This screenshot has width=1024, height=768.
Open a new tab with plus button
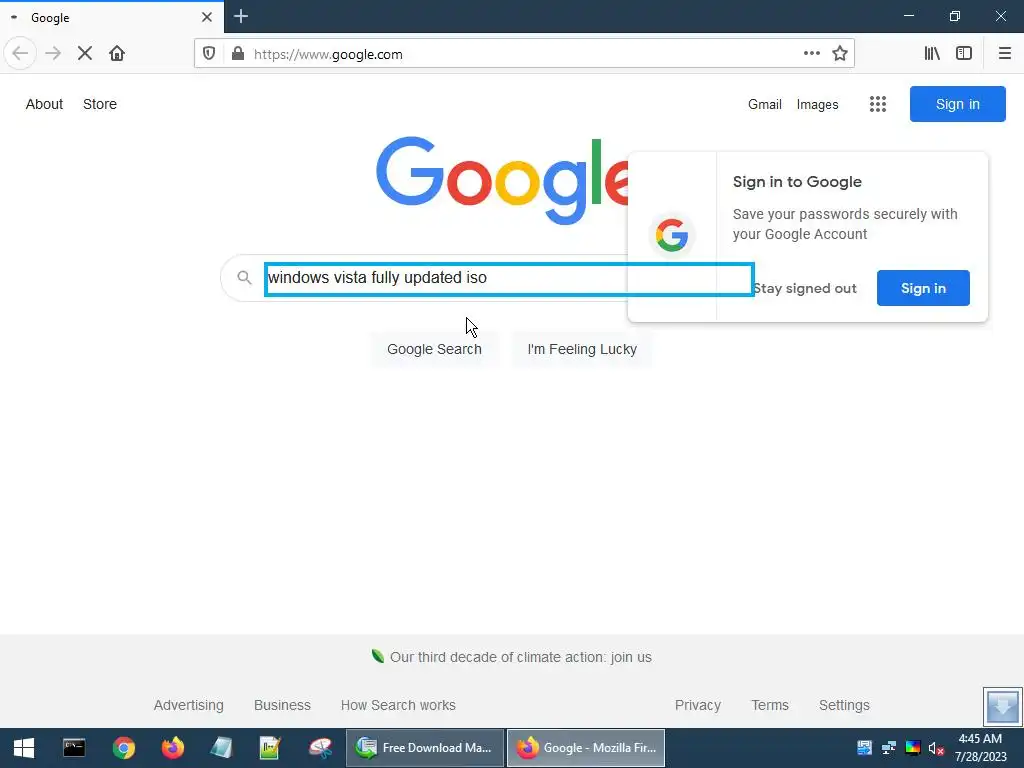[x=241, y=16]
